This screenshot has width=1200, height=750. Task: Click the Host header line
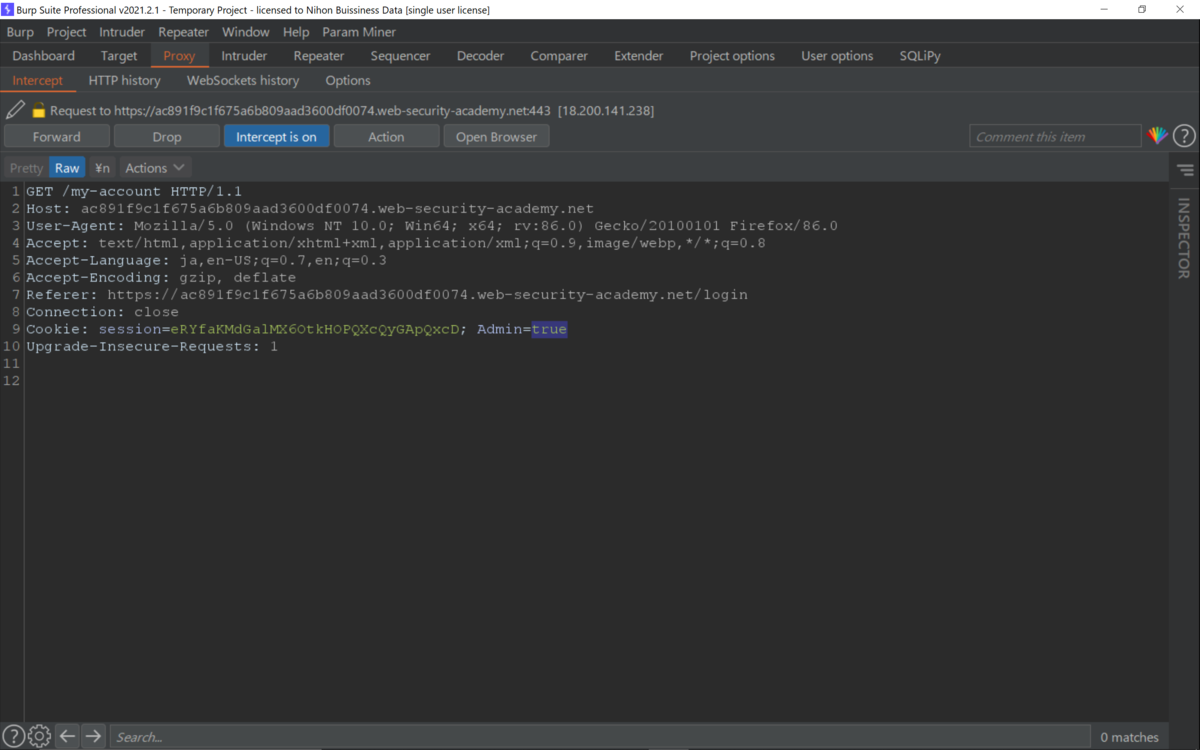point(310,209)
